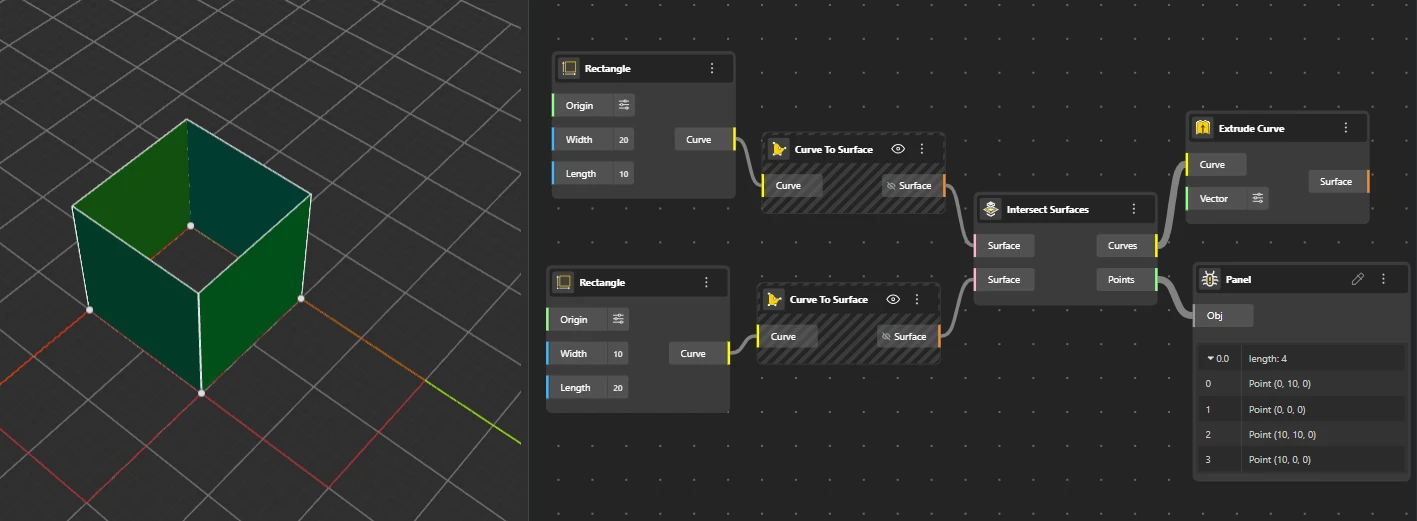Toggle eye visibility on lower Curve To Surface
1417x521 pixels.
point(893,299)
